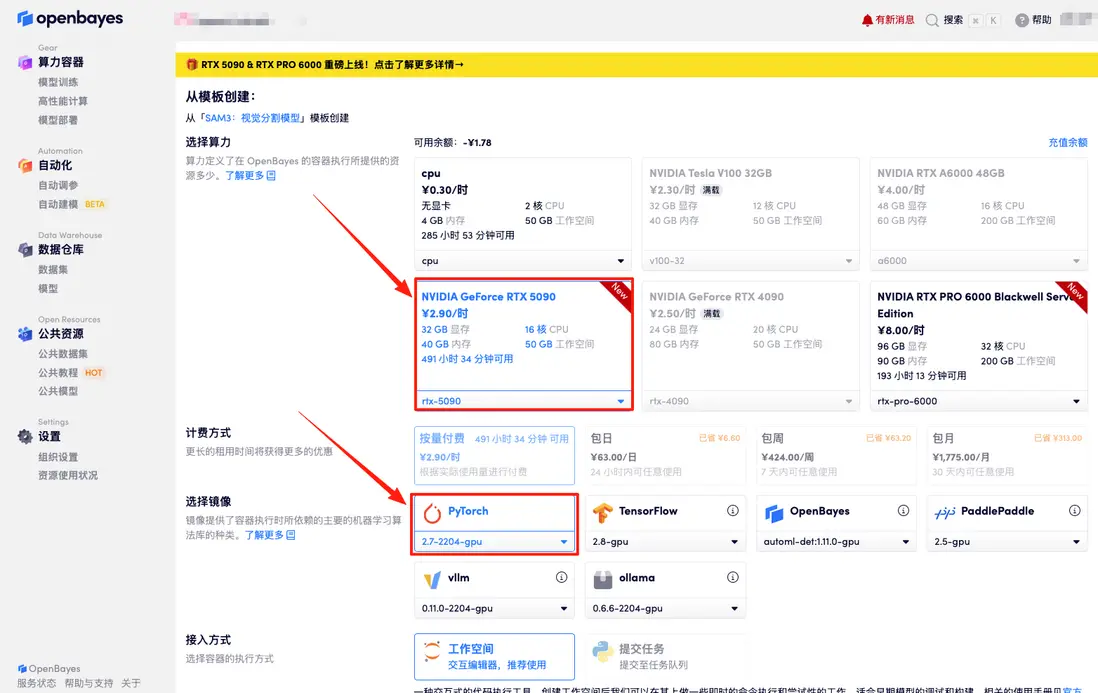Open the 算力容器 section icon
The height and width of the screenshot is (693, 1098).
click(25, 62)
